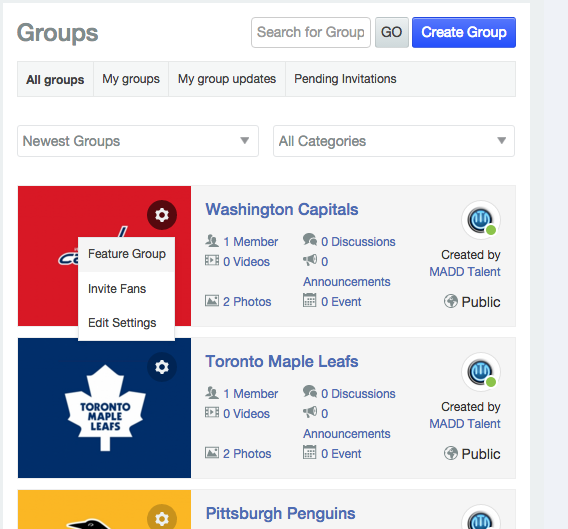The height and width of the screenshot is (529, 568).
Task: Open the Pittsburgh Penguins gear icon
Action: (x=162, y=518)
